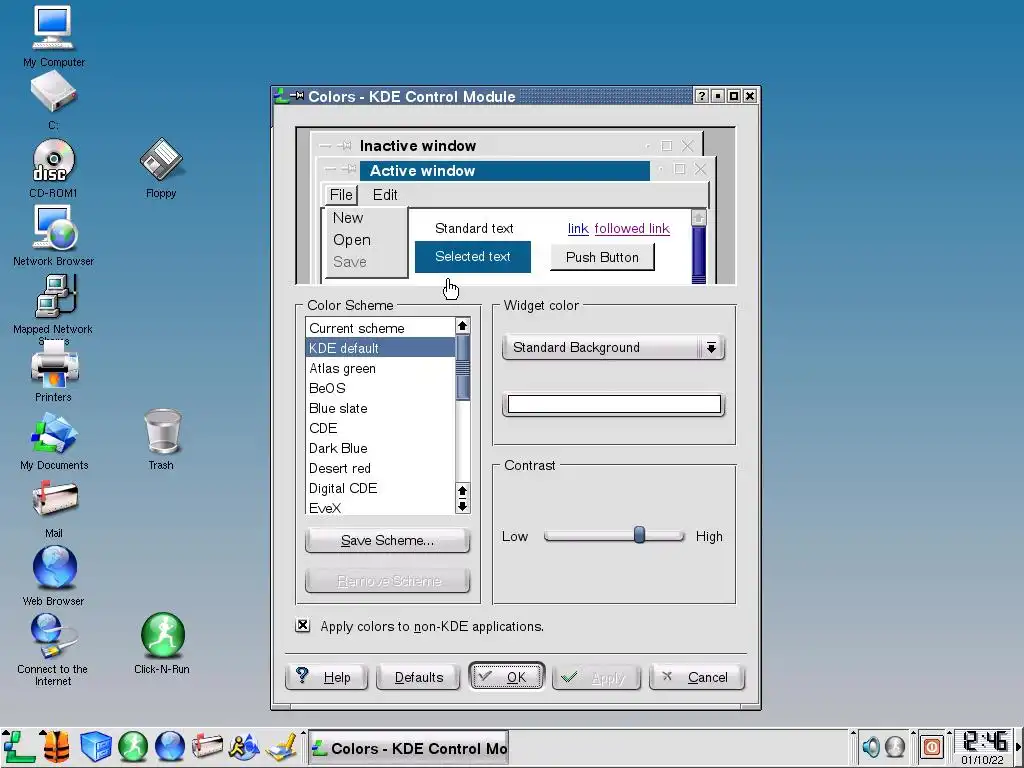Screen dimensions: 1024x768
Task: Click the gray globe tray icon
Action: pyautogui.click(x=895, y=746)
